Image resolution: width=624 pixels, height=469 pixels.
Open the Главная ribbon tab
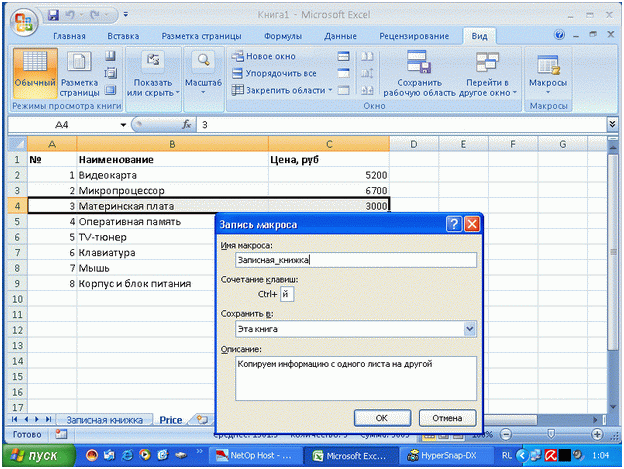[x=69, y=36]
